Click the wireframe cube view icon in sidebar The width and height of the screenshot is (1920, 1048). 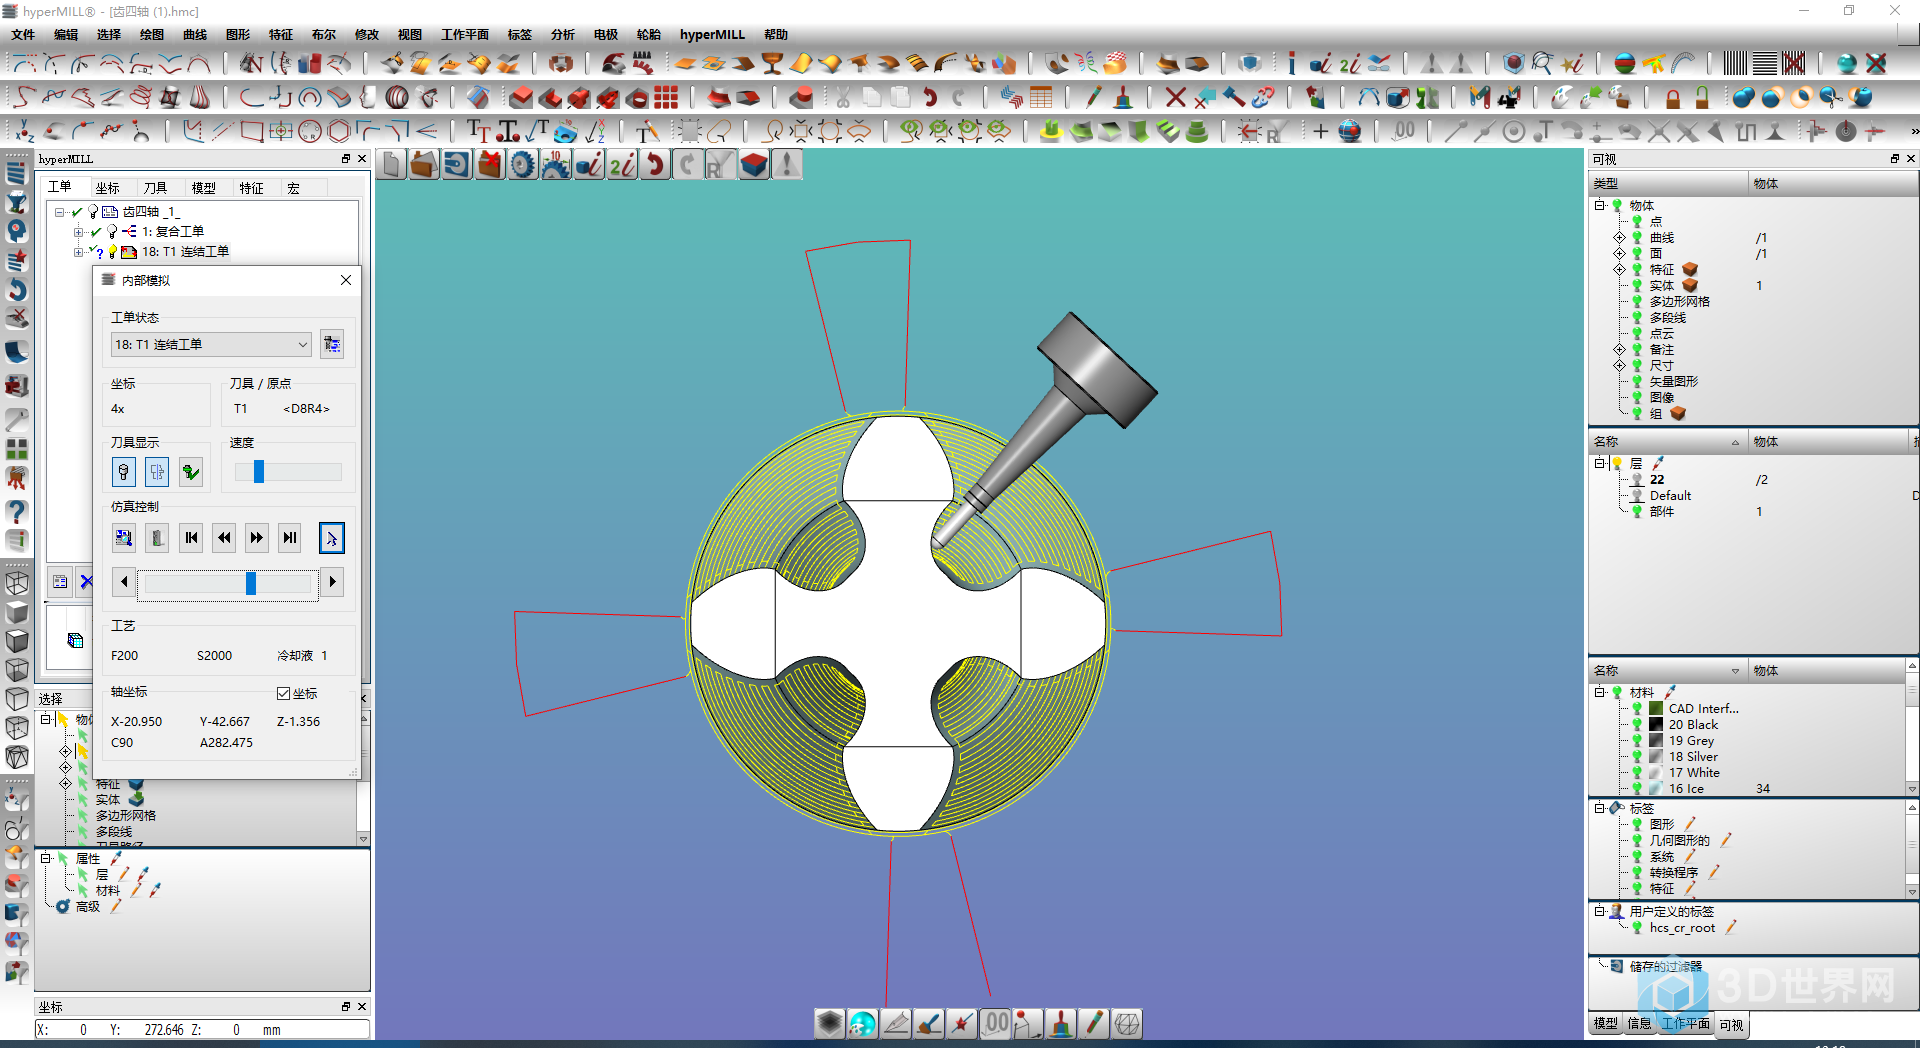pyautogui.click(x=17, y=583)
